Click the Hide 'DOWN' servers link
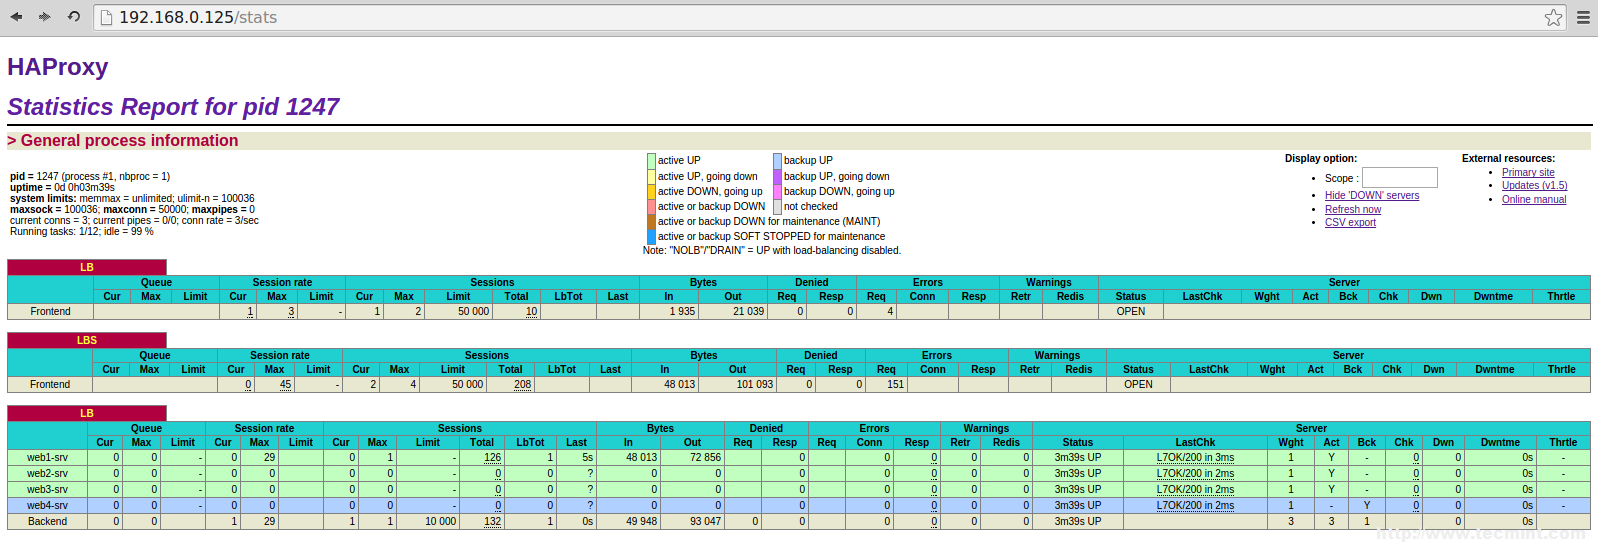1598x547 pixels. point(1371,196)
